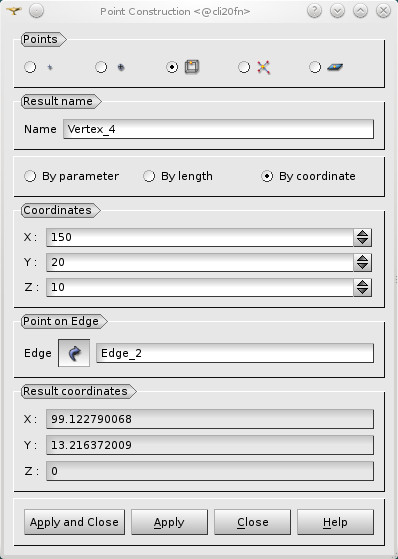This screenshot has width=398, height=559.
Task: Choose the fifth Points radio button
Action: [315, 67]
